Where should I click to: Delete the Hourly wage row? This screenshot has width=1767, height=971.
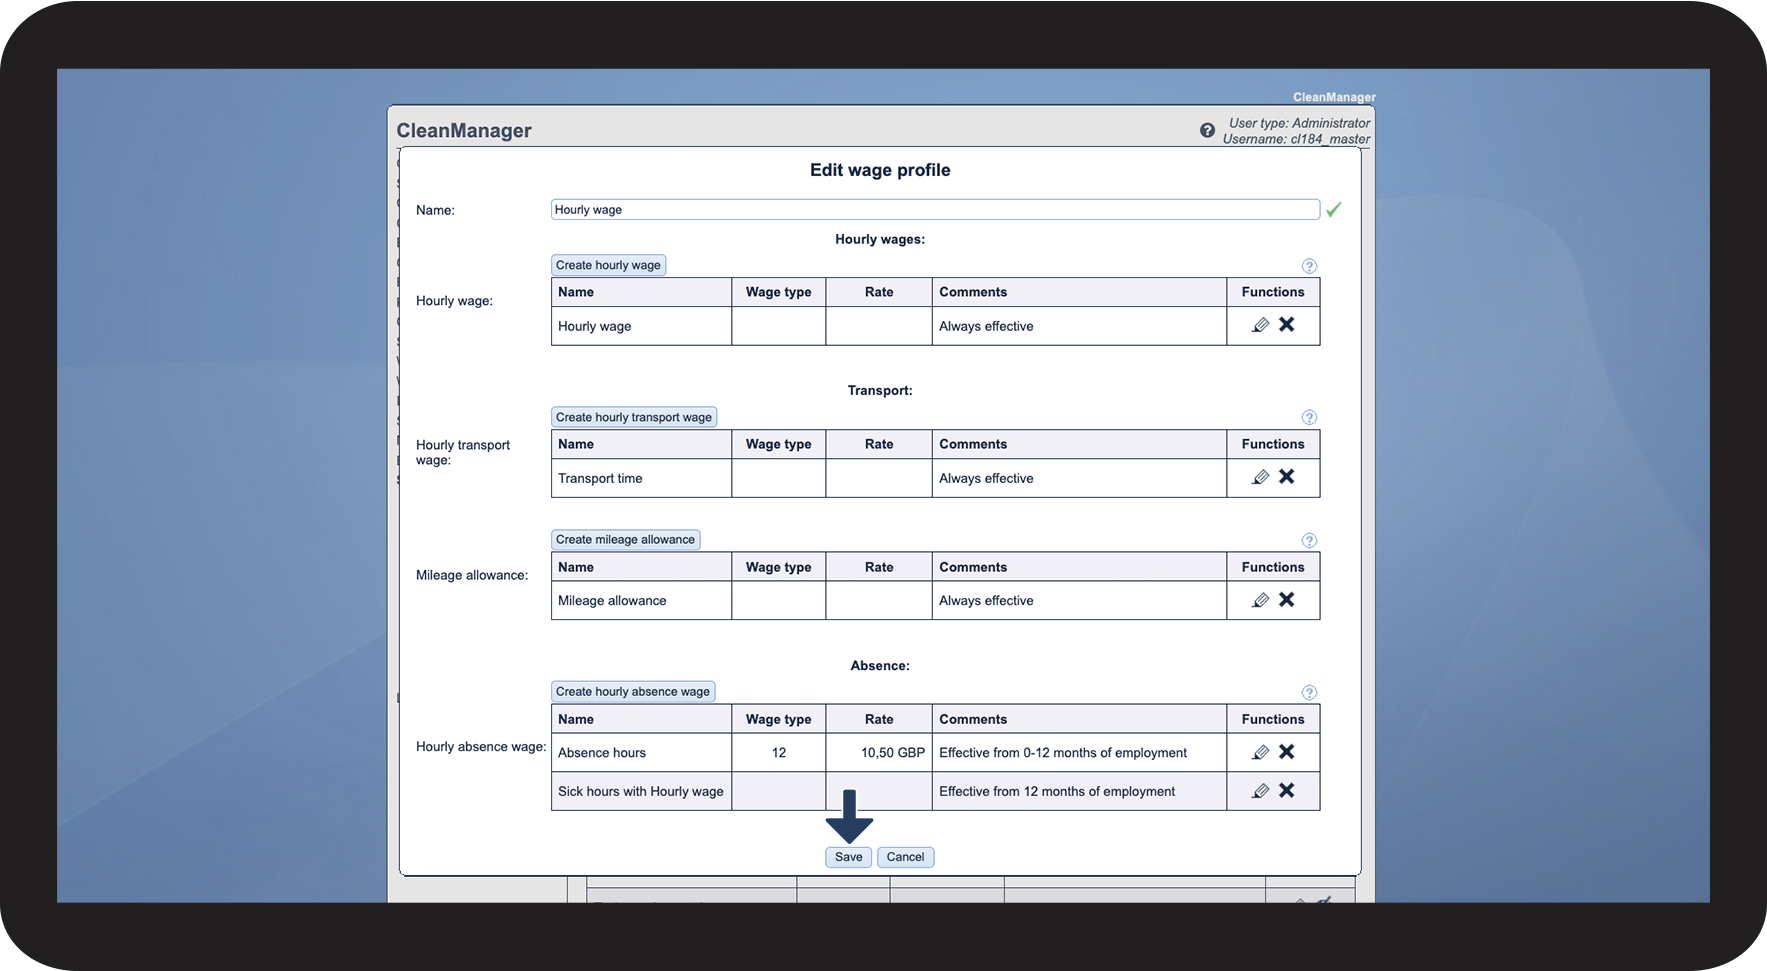(x=1287, y=324)
